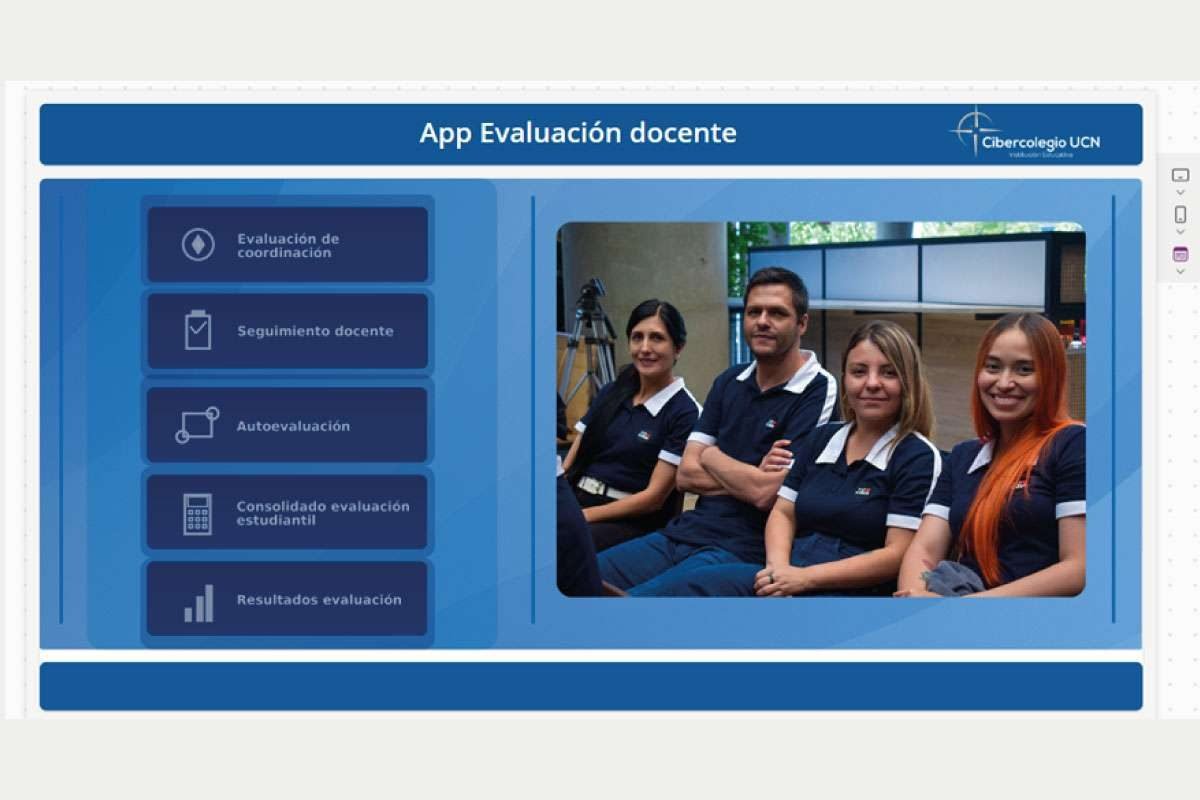1200x800 pixels.
Task: Select the Autoevaluación shapes icon
Action: click(x=196, y=424)
